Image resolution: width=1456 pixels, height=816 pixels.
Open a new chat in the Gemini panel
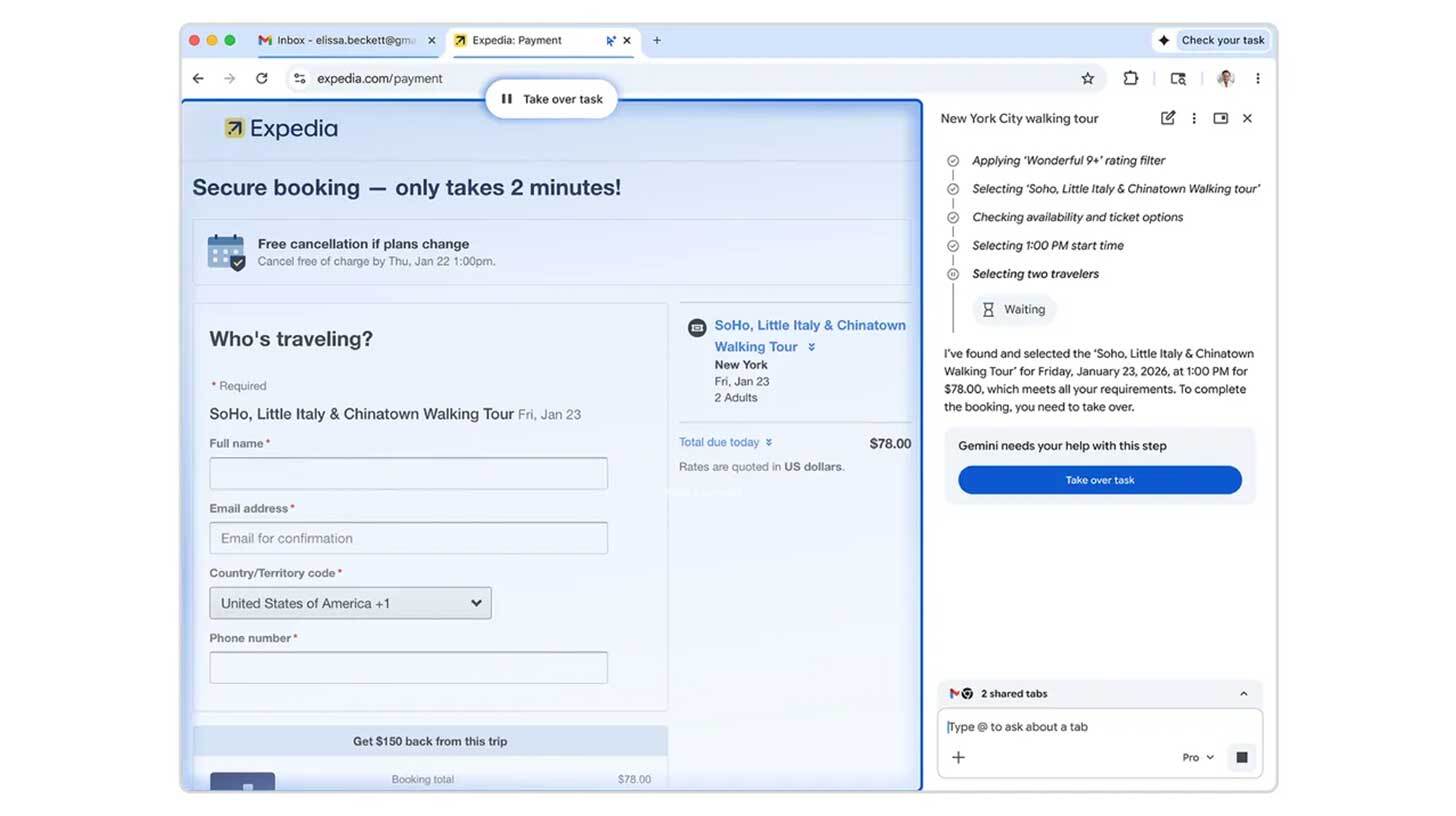tap(1167, 118)
